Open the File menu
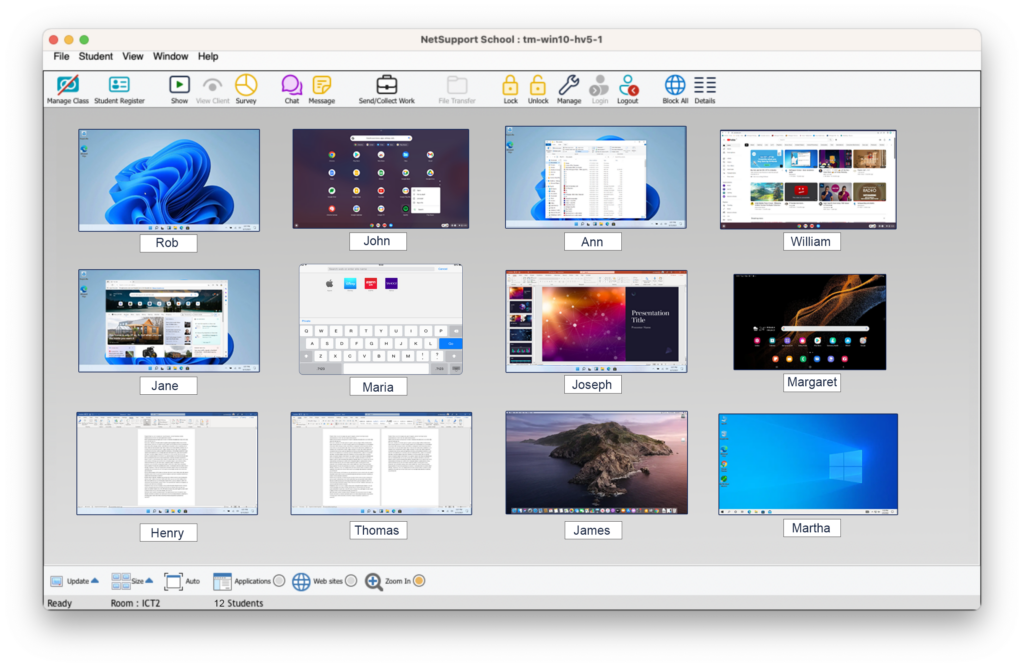Image resolution: width=1024 pixels, height=667 pixels. [61, 57]
